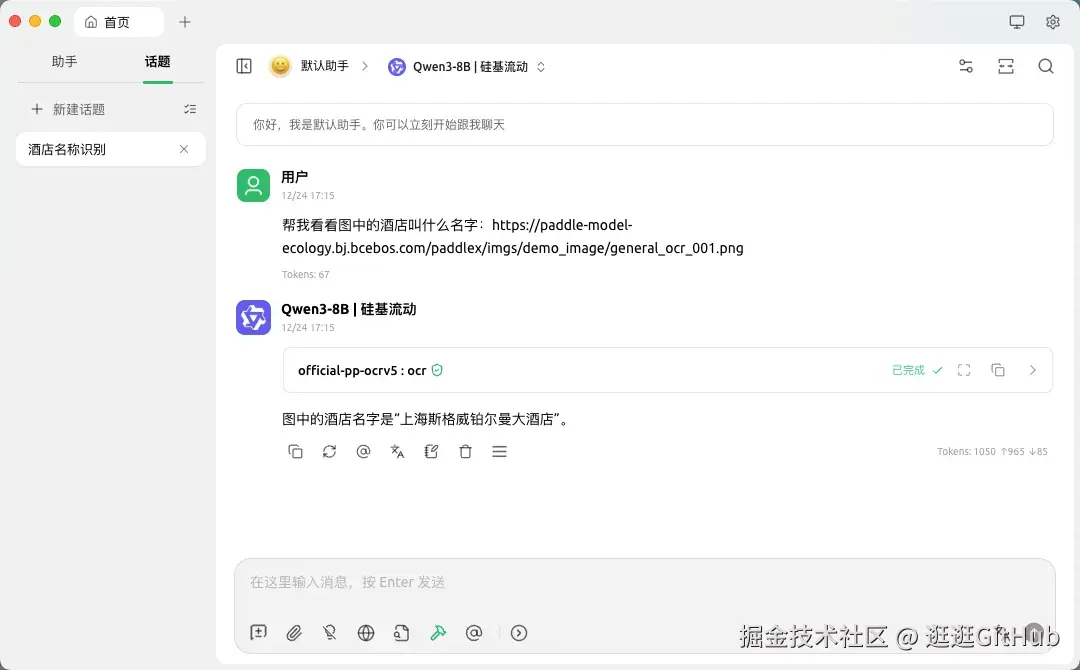Image resolution: width=1080 pixels, height=670 pixels.
Task: Delete the assistant's message
Action: (x=465, y=451)
